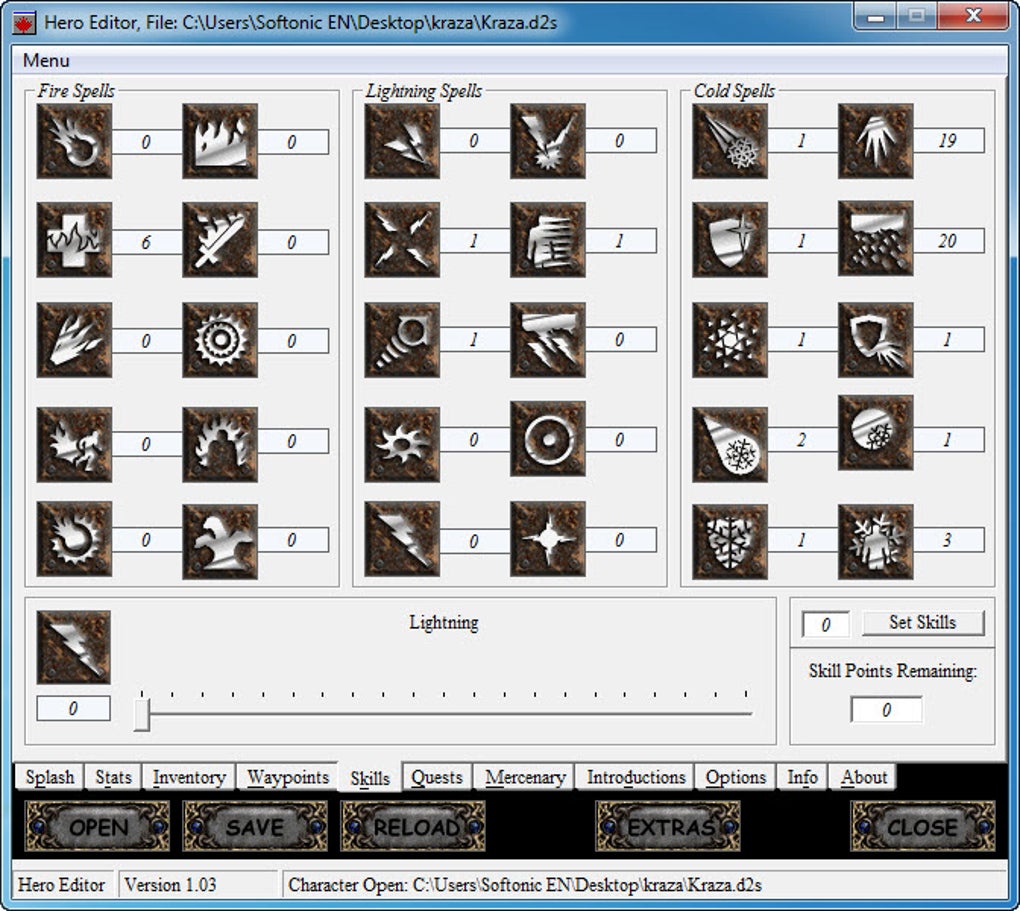
Task: Click the Cold Spells level field showing 19
Action: [x=948, y=141]
